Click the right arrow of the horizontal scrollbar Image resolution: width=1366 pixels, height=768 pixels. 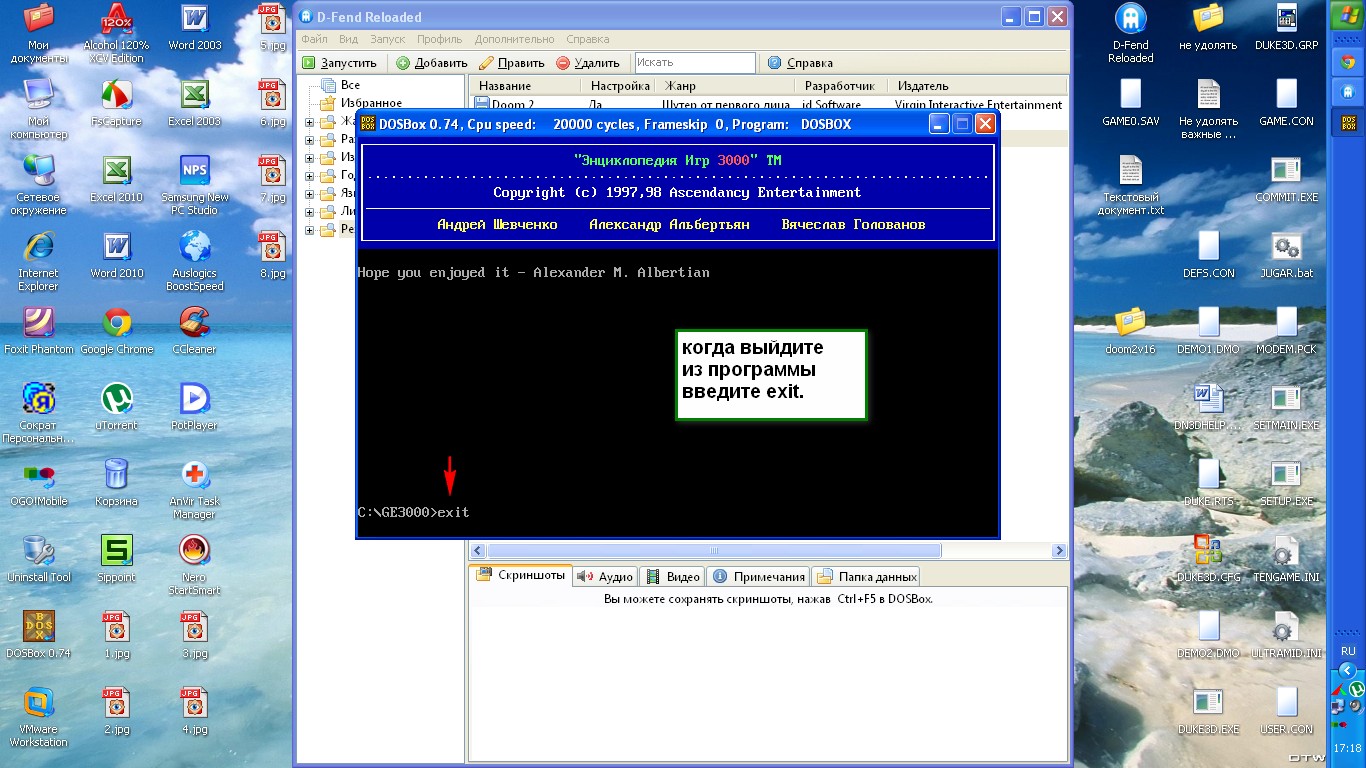[x=1059, y=551]
